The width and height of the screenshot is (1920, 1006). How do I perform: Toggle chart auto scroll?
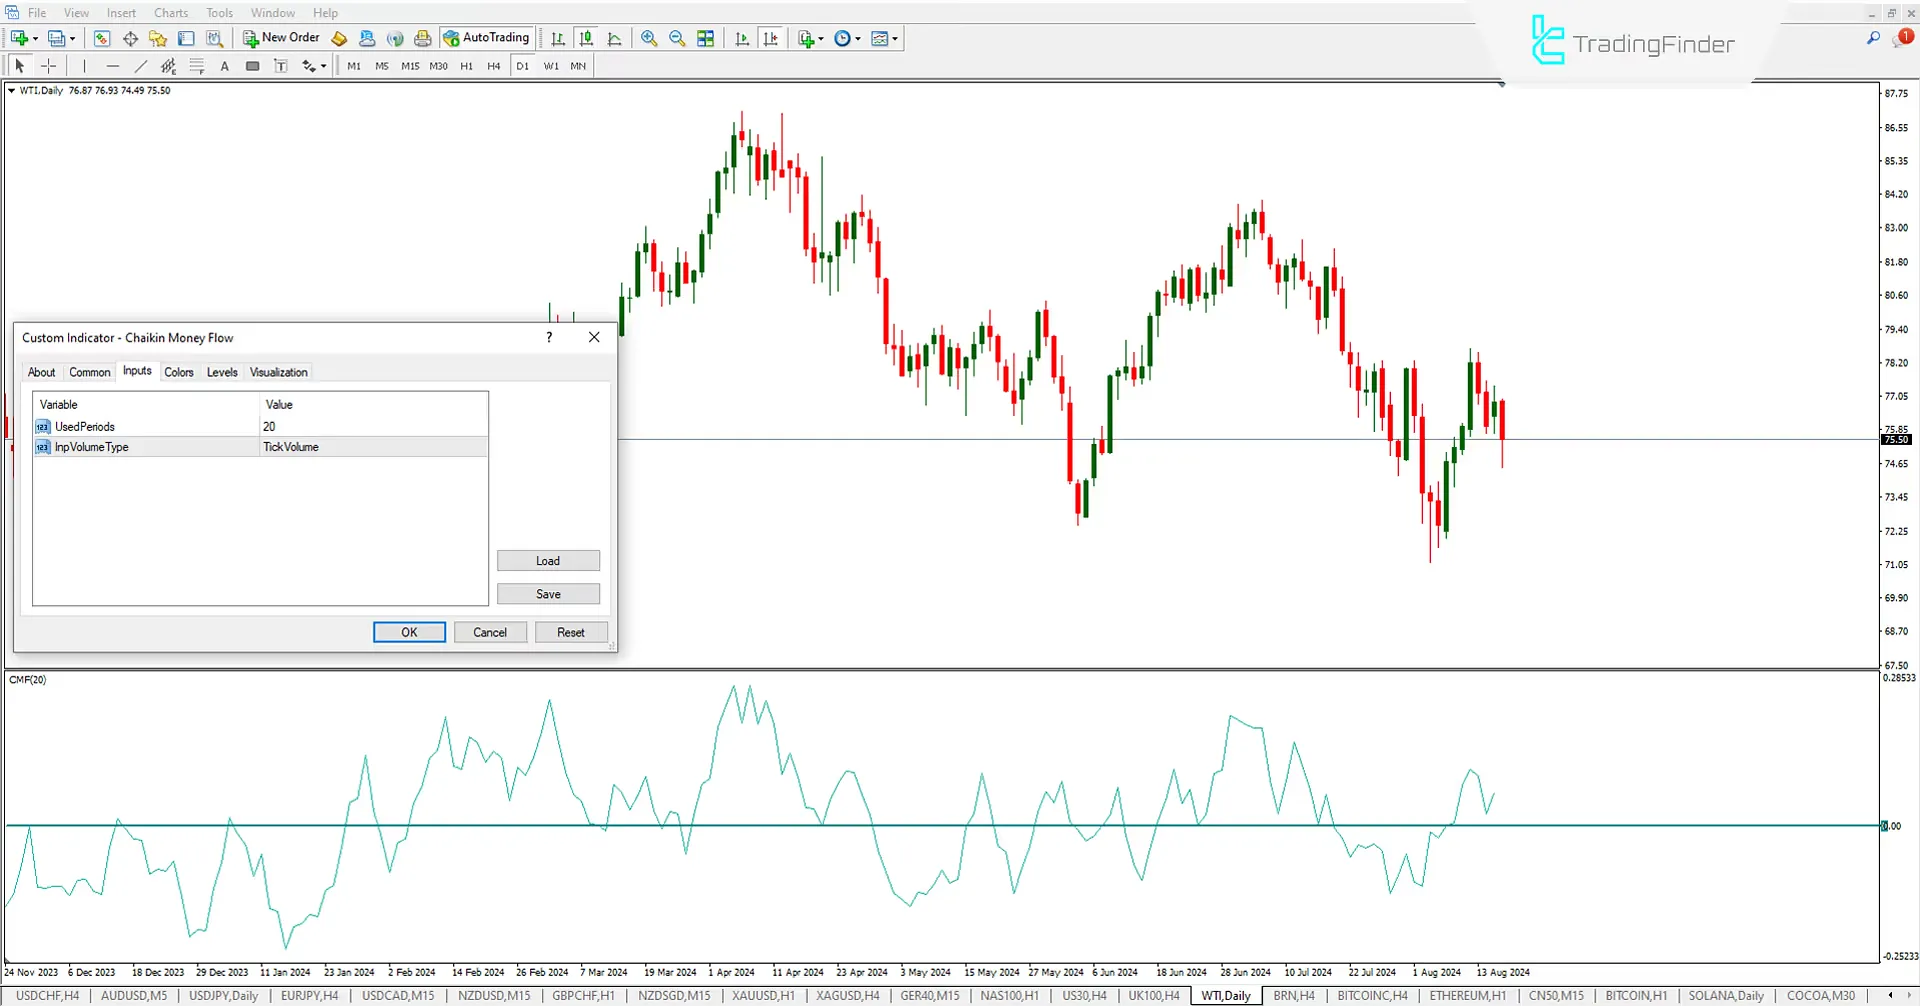pyautogui.click(x=742, y=38)
